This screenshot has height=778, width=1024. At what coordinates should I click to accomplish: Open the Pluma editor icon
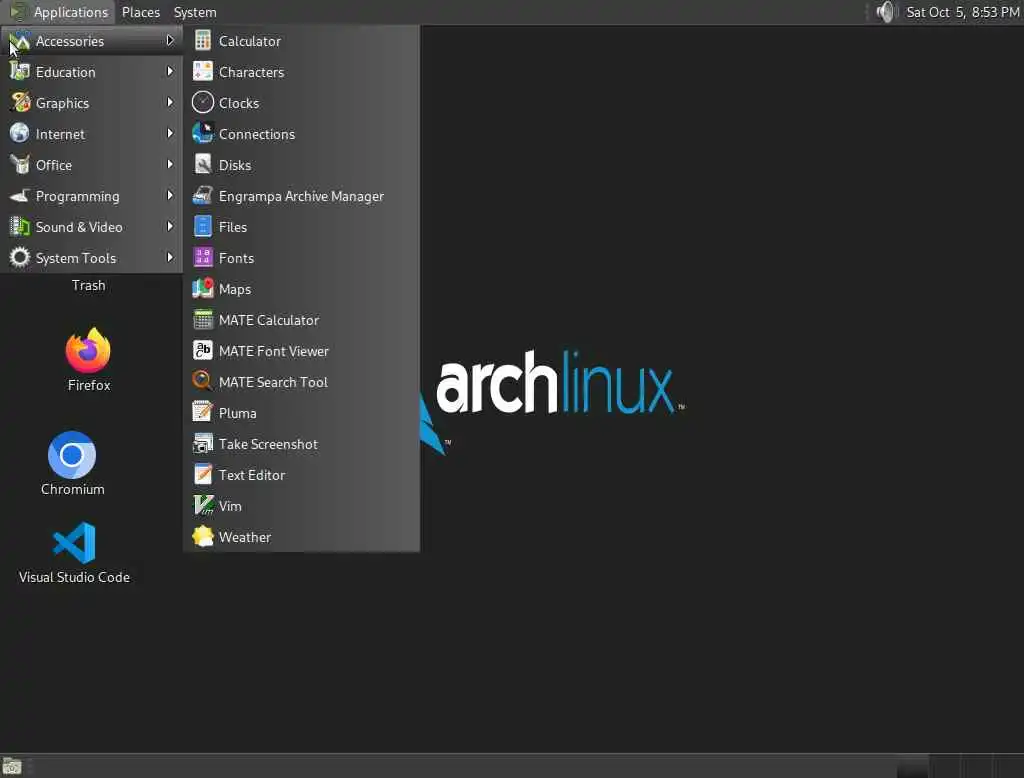[x=202, y=413]
